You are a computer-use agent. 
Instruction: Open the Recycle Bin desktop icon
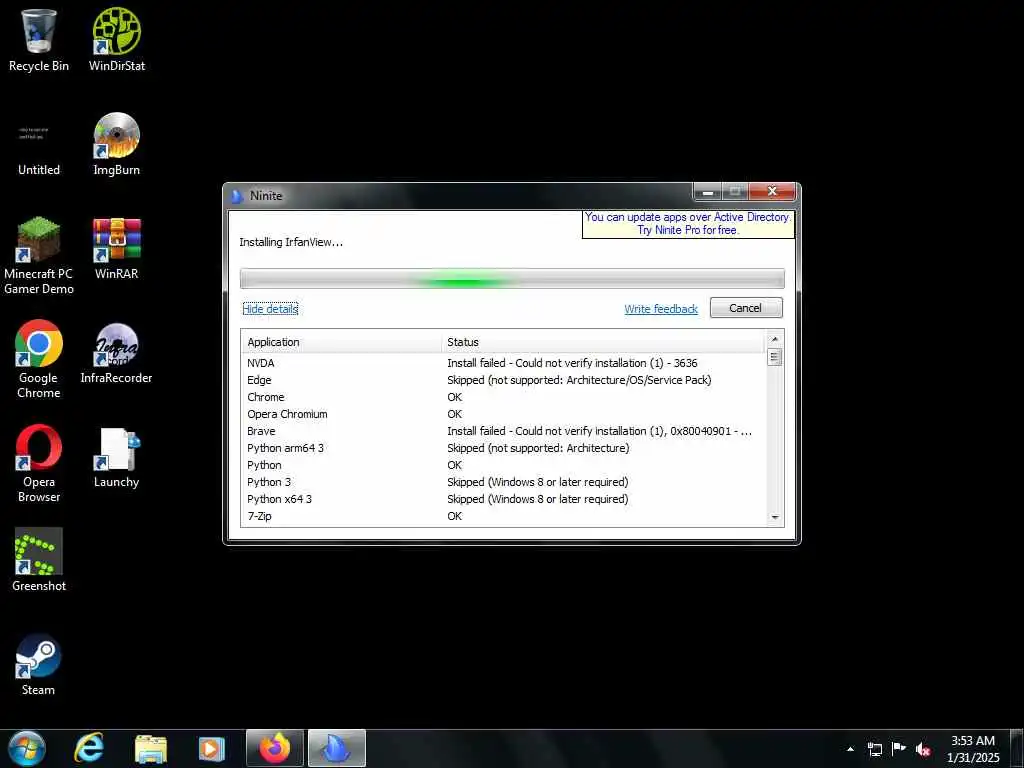pos(39,40)
